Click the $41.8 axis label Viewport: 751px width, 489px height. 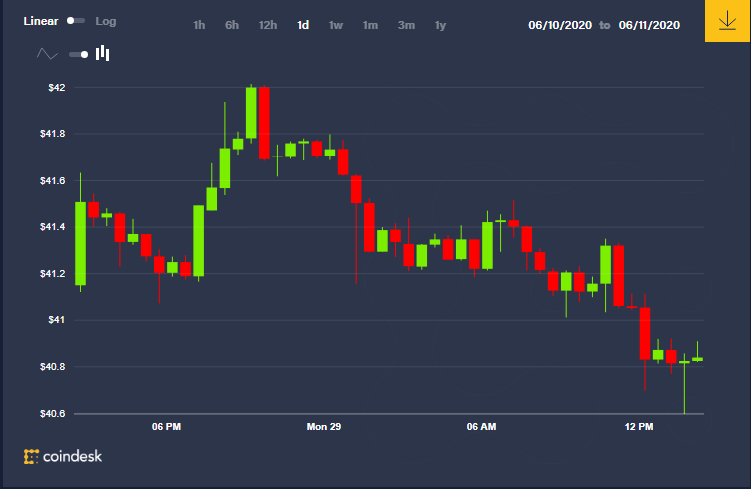click(x=52, y=134)
